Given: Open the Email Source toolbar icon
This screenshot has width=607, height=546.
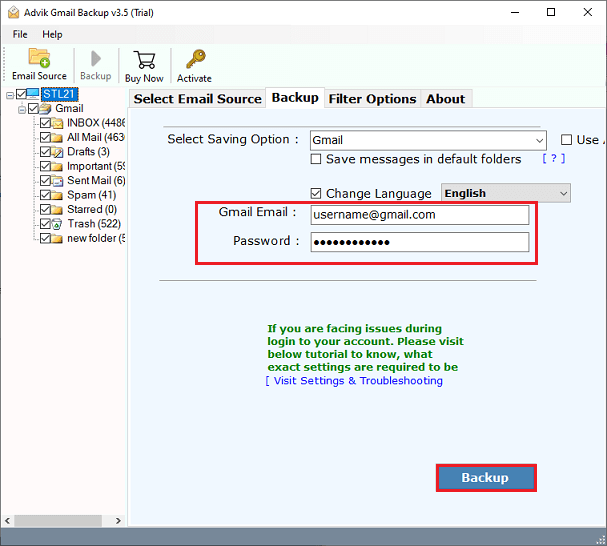Looking at the screenshot, I should click(x=39, y=58).
